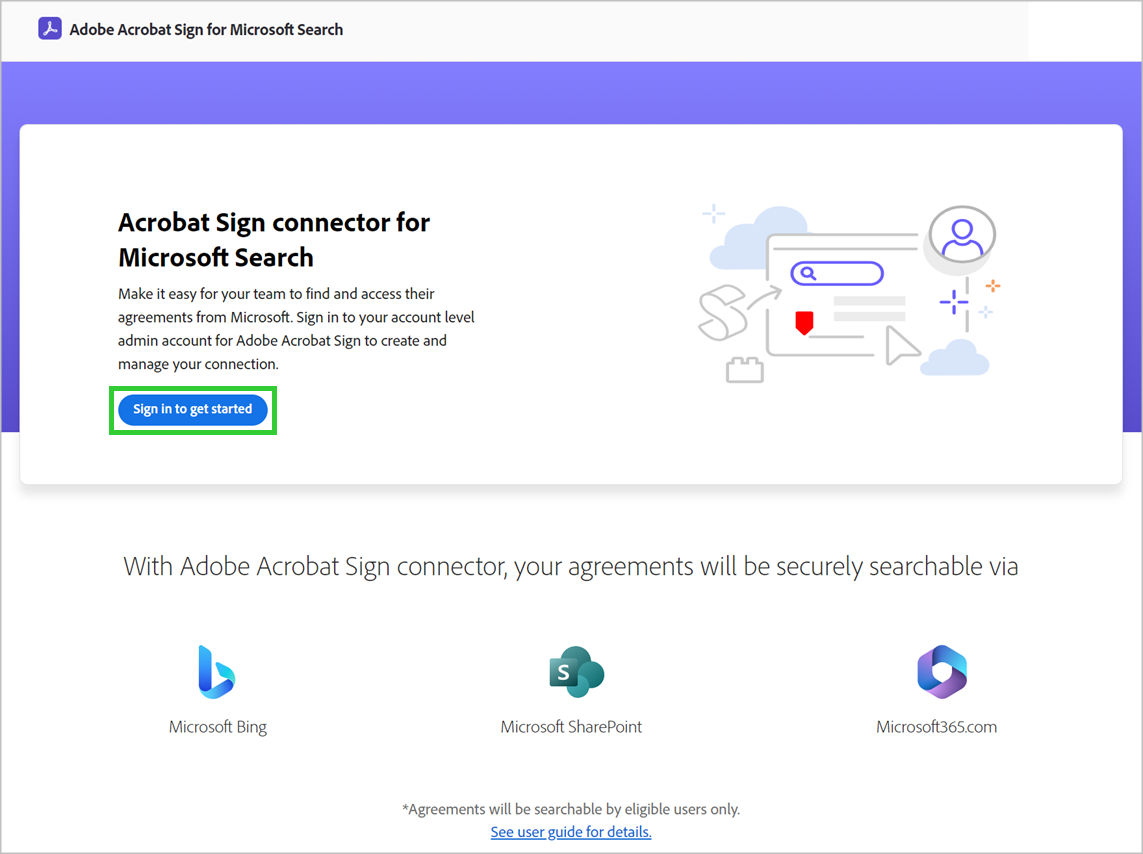Click Sign in to get started button
The image size is (1143, 854).
[192, 410]
